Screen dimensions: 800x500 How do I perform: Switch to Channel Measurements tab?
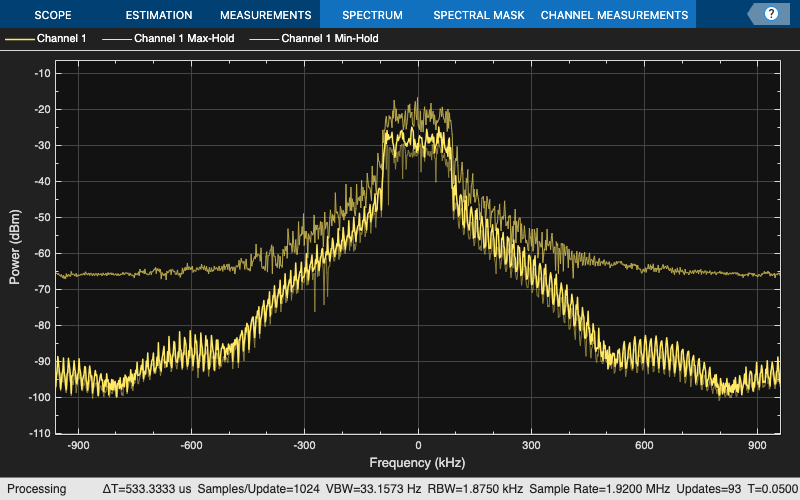(x=614, y=15)
